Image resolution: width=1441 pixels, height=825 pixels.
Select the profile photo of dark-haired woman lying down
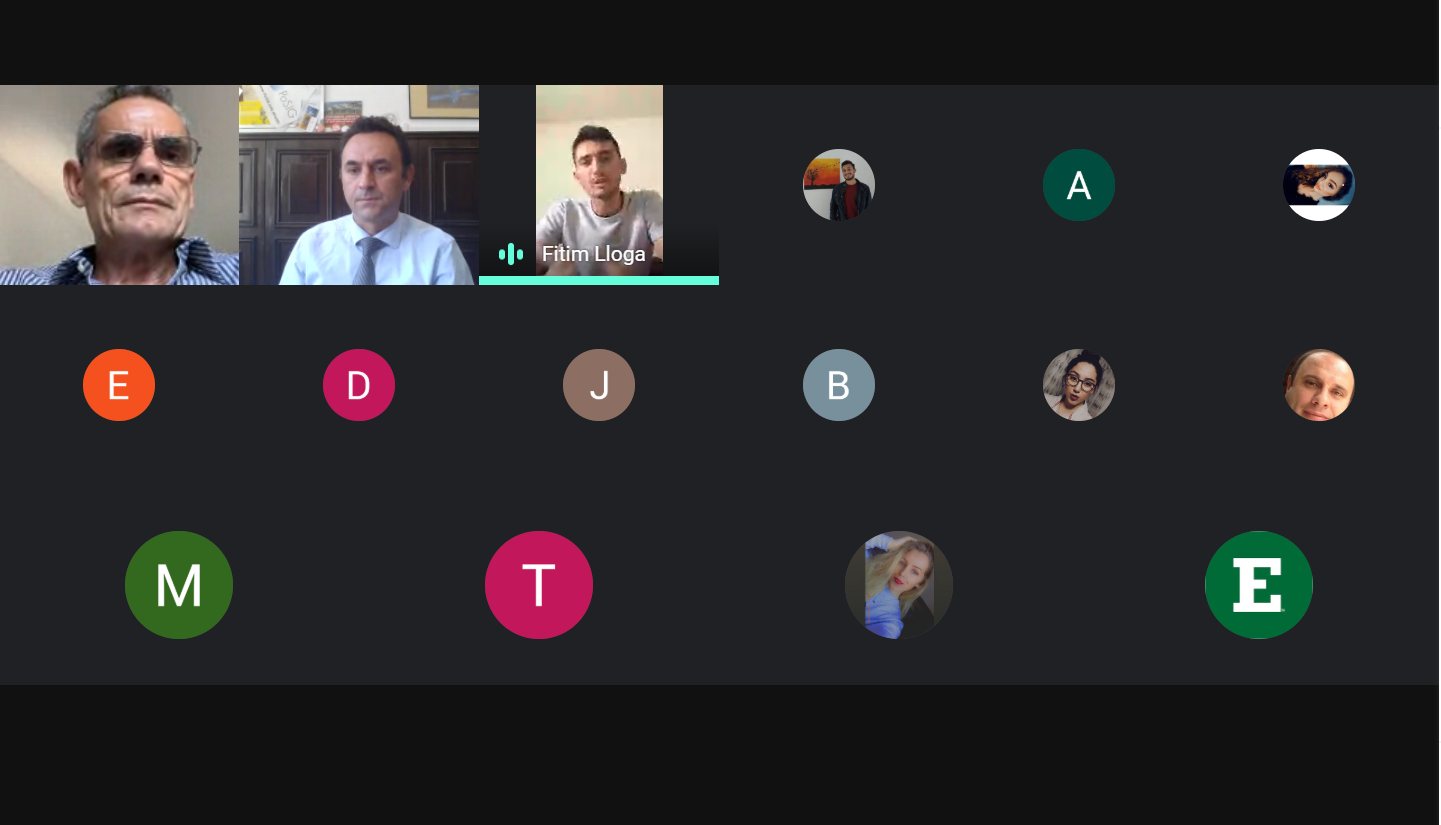tap(1319, 185)
